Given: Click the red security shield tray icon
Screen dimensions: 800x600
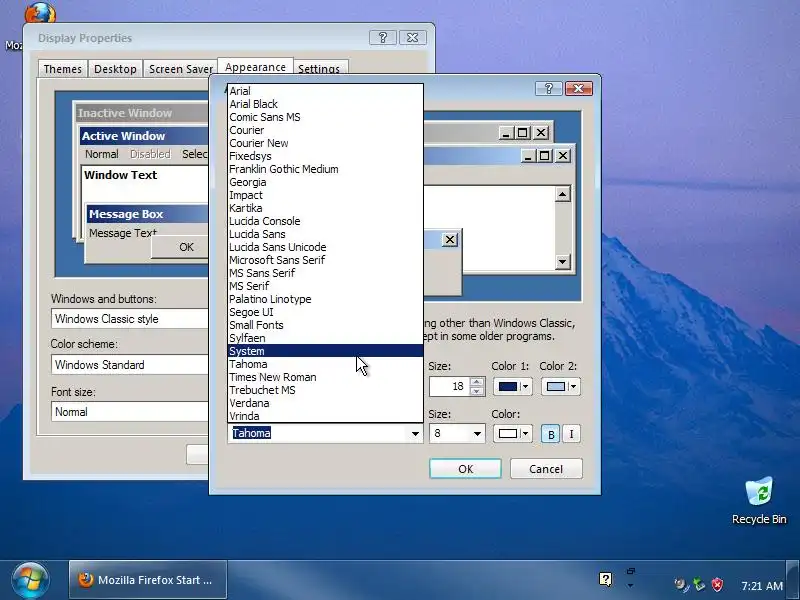Looking at the screenshot, I should 717,584.
